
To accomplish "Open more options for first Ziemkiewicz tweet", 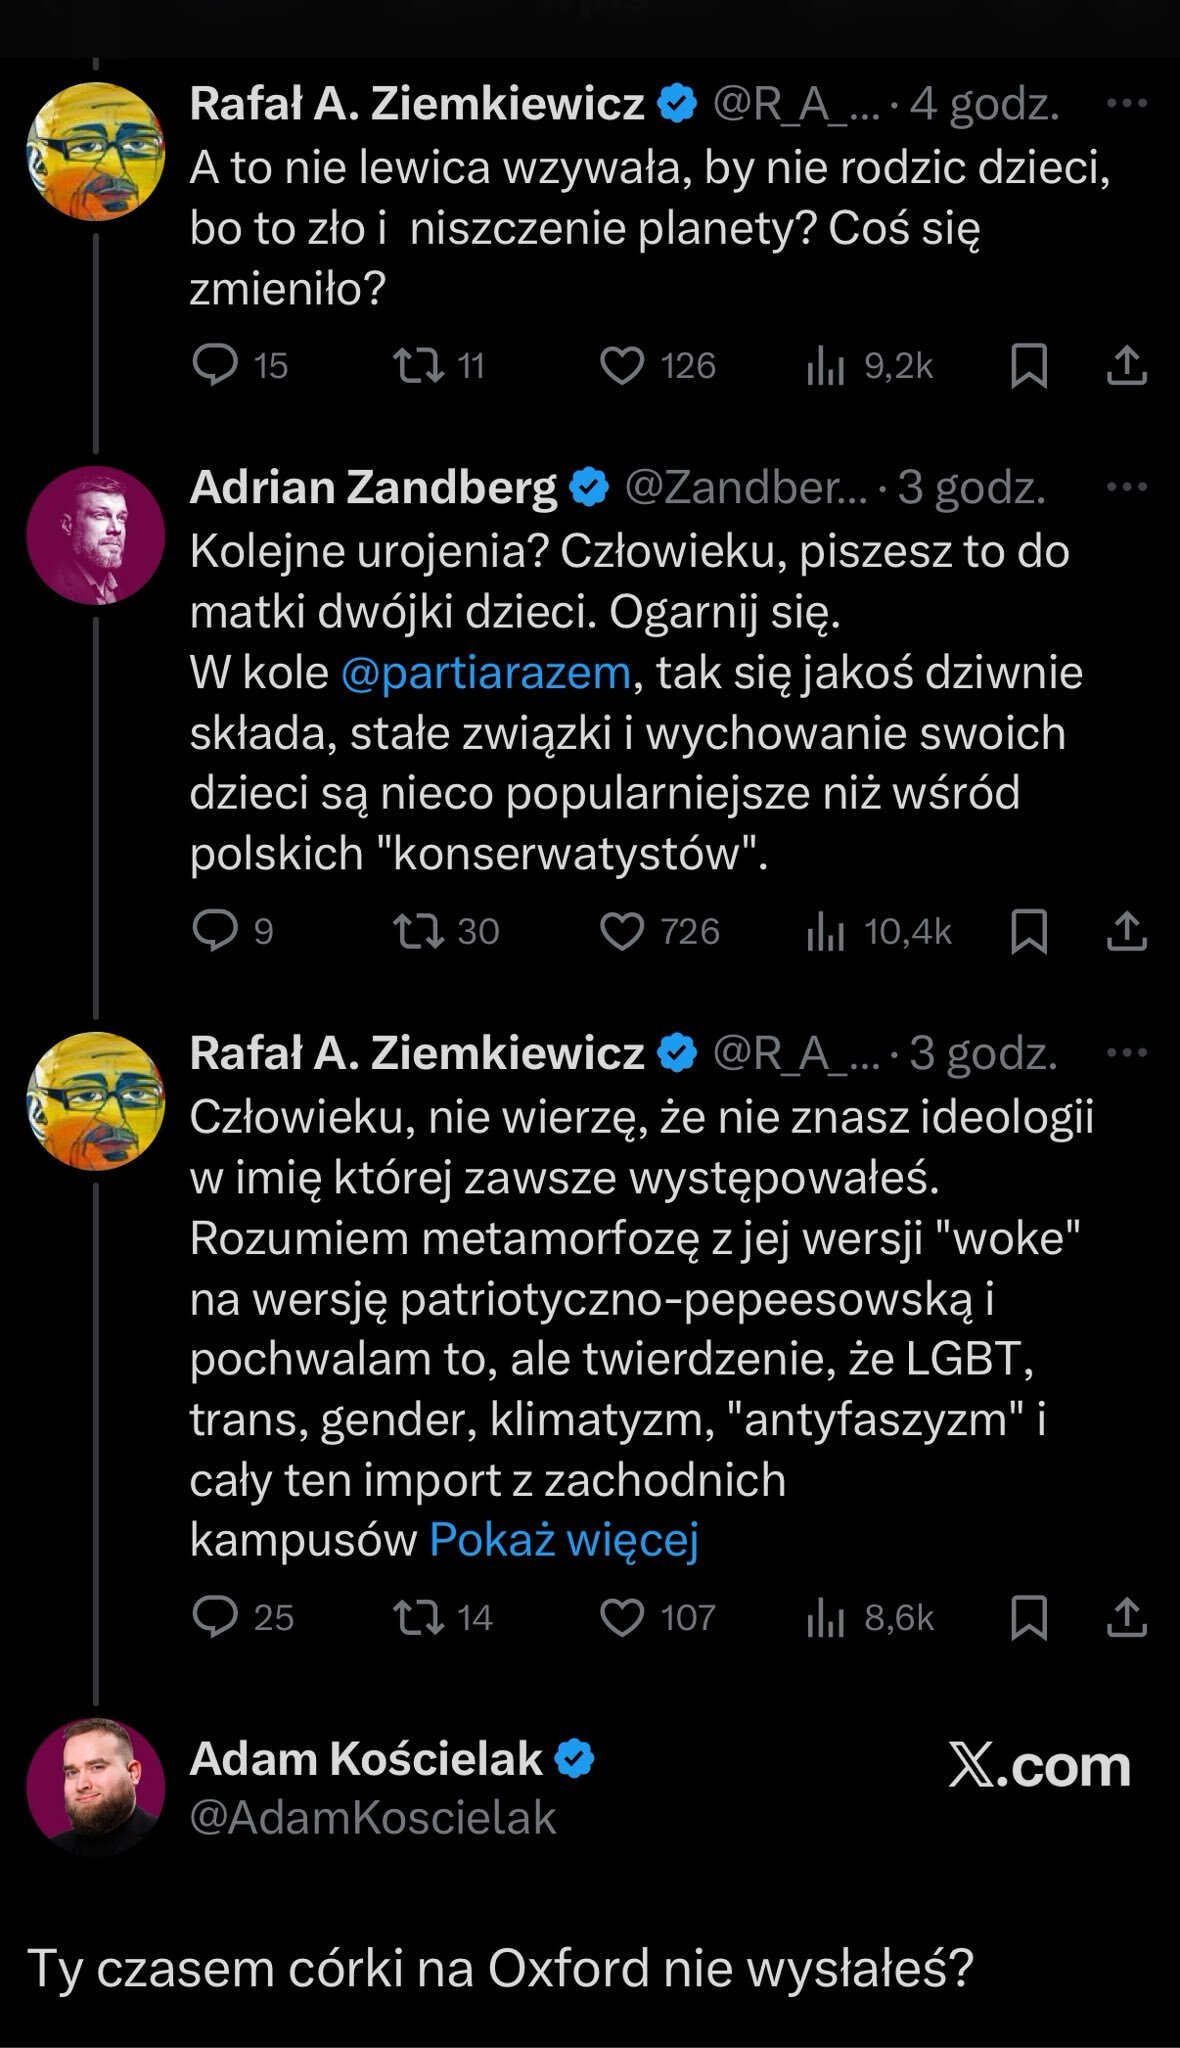I will (1127, 103).
